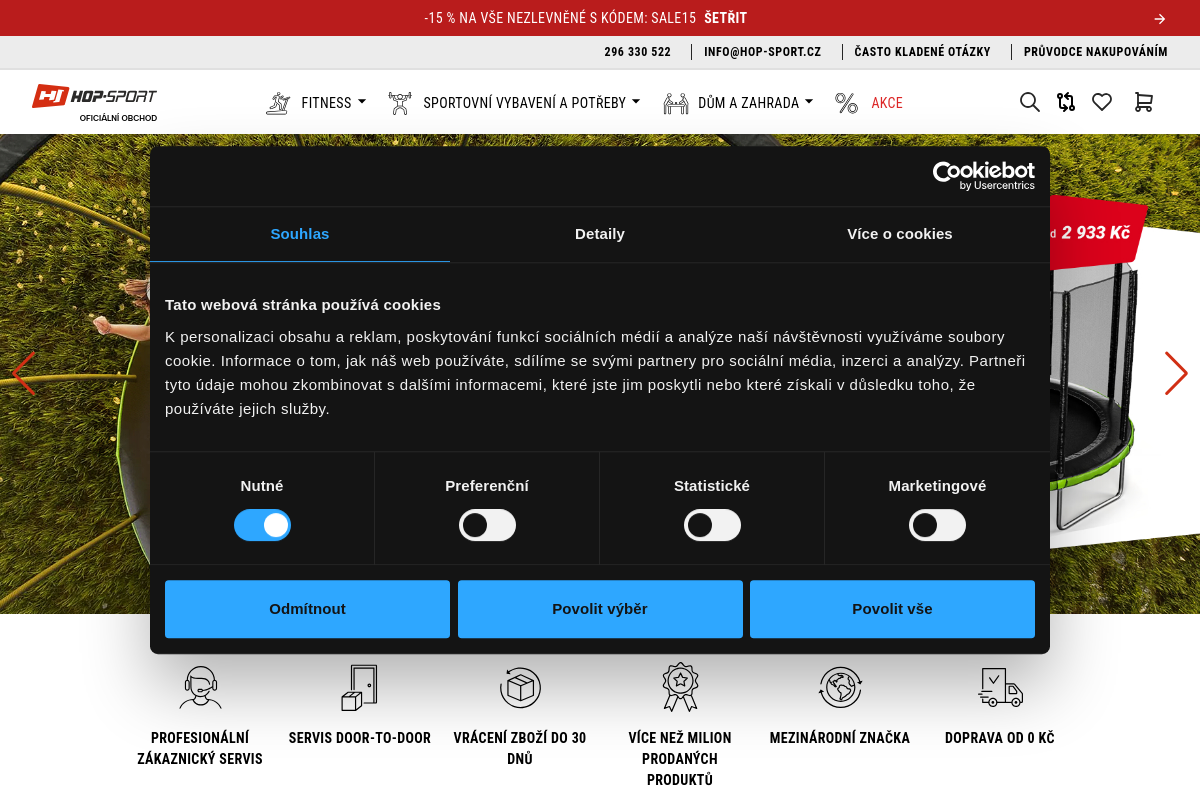The height and width of the screenshot is (800, 1200).
Task: Show previous slide with left arrow
Action: coord(23,373)
